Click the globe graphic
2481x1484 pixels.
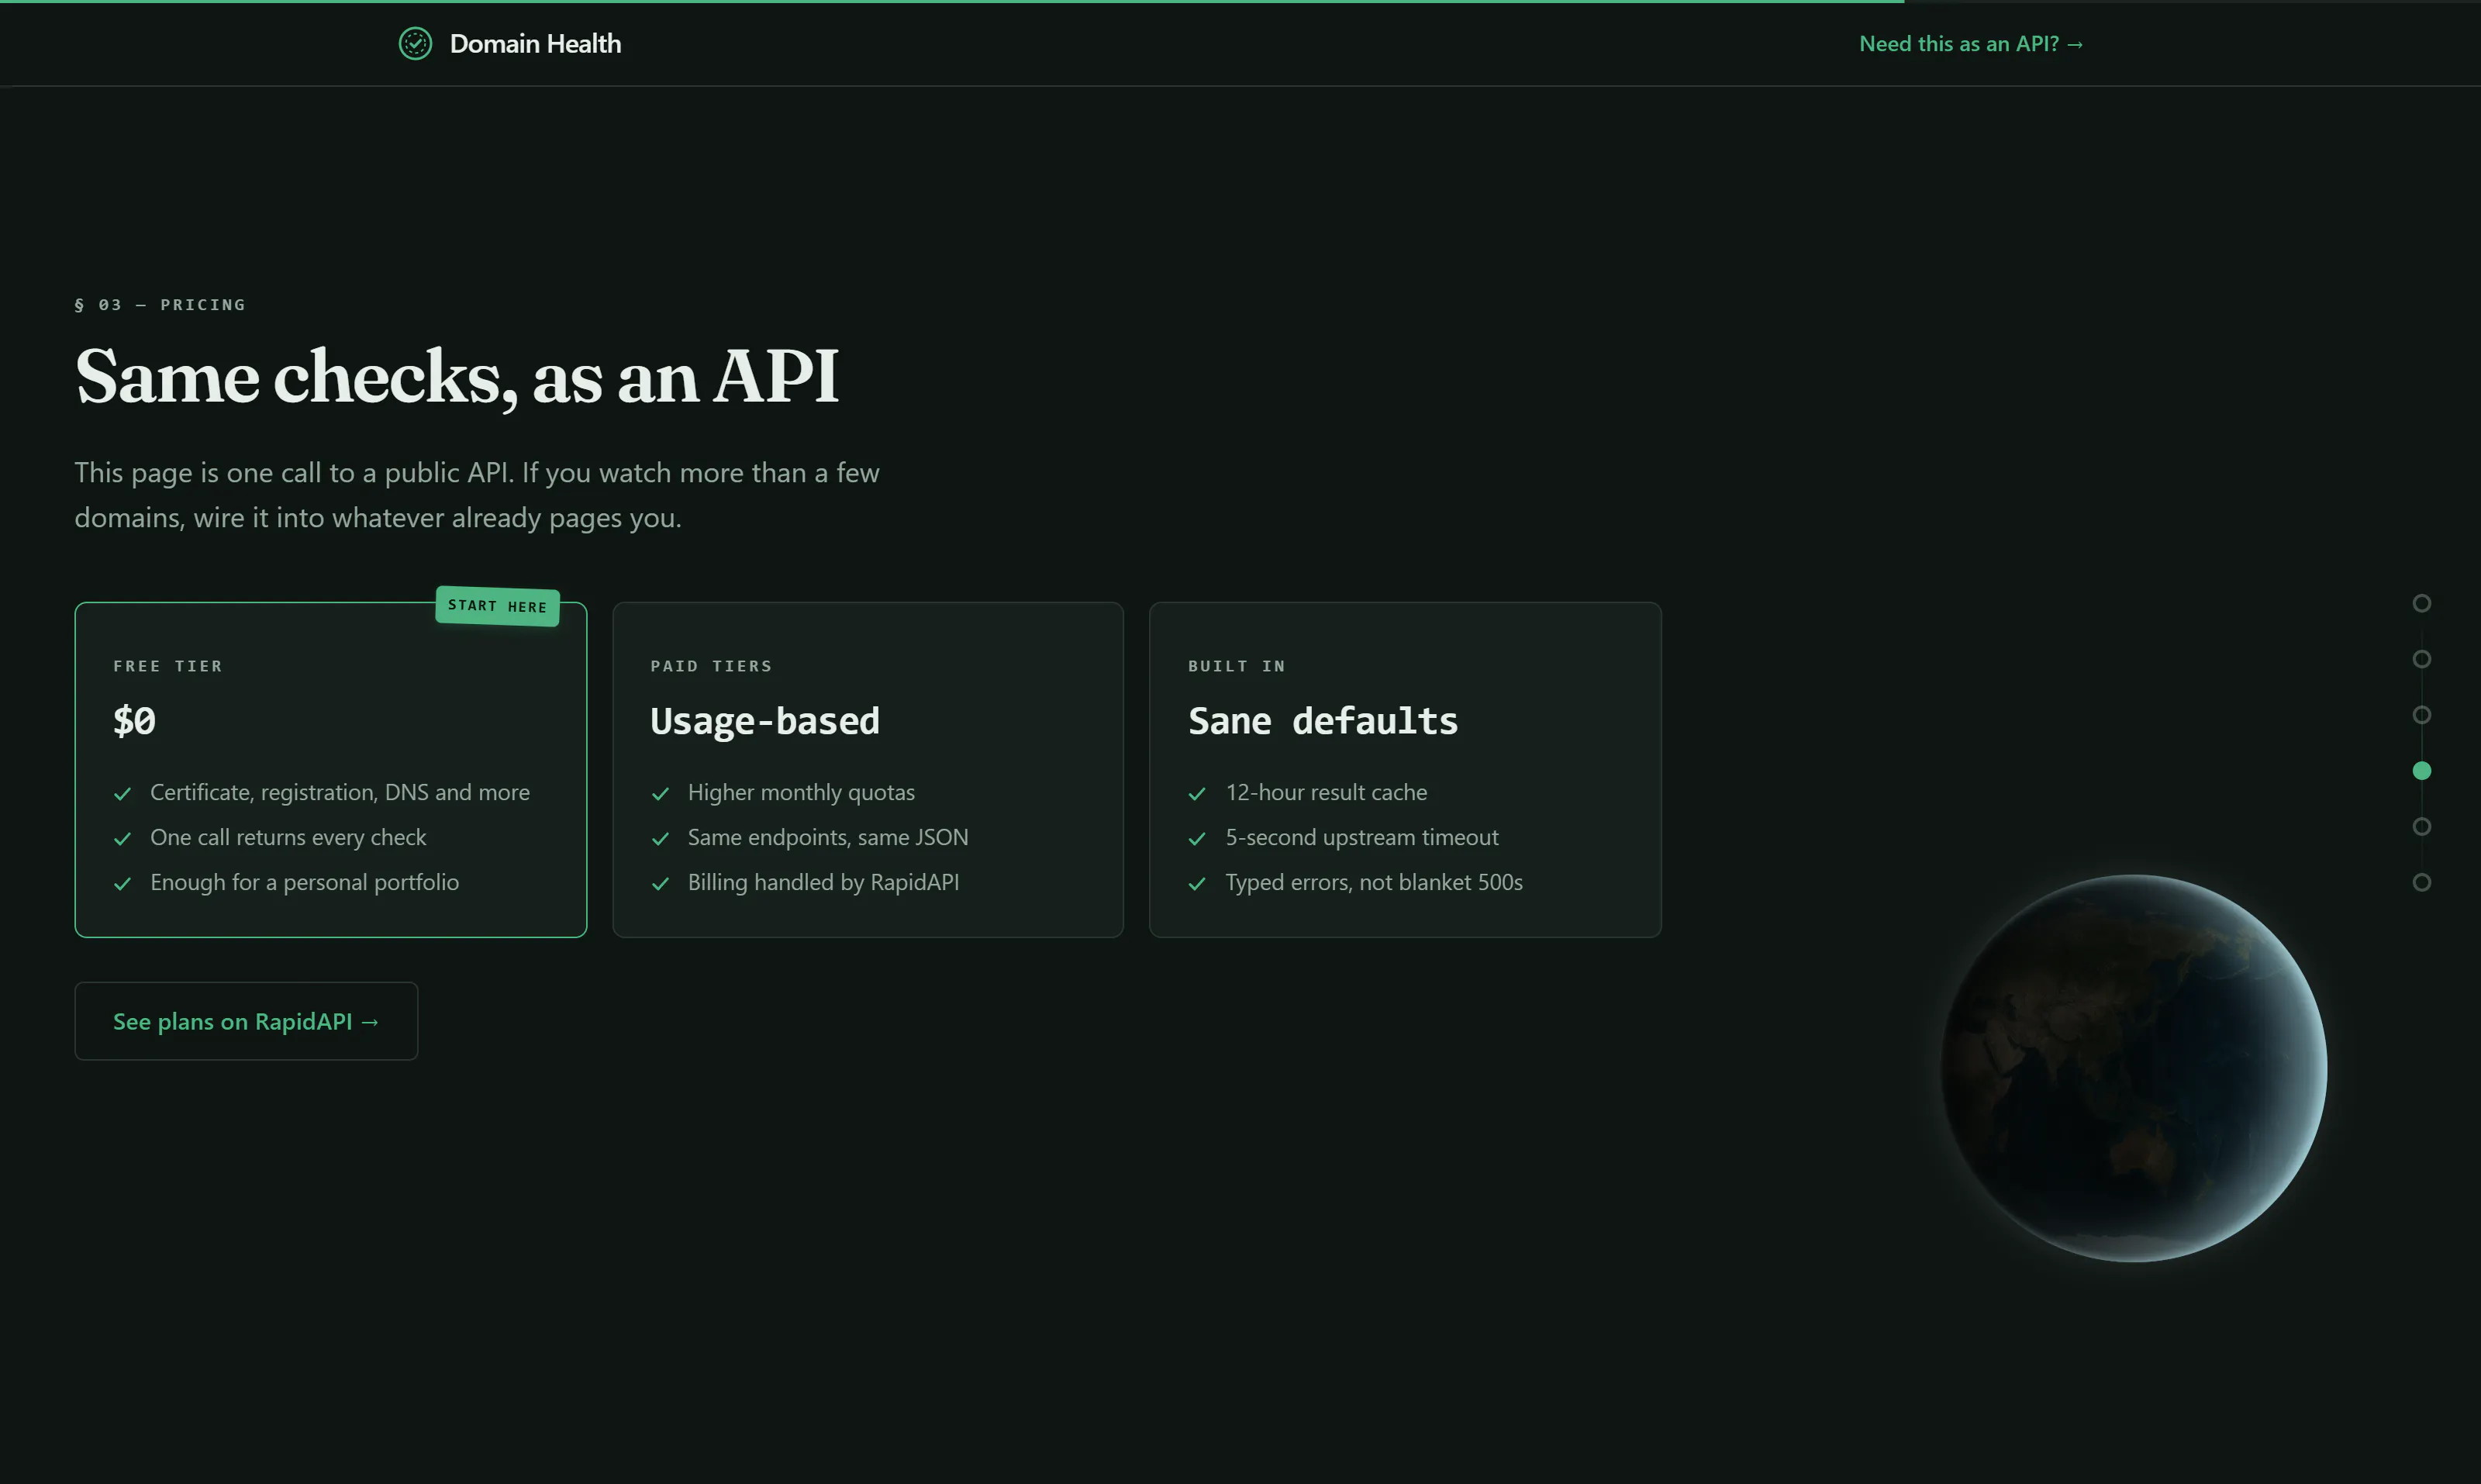(2134, 1068)
